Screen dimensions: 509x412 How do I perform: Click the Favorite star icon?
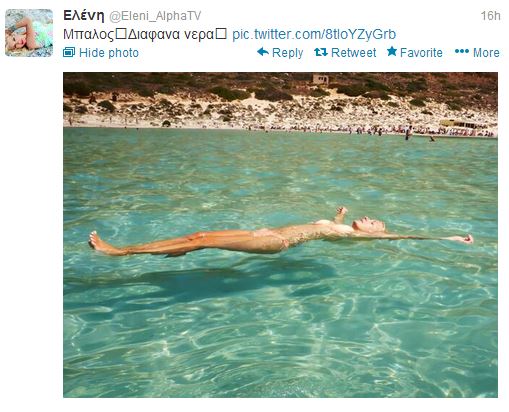[392, 51]
